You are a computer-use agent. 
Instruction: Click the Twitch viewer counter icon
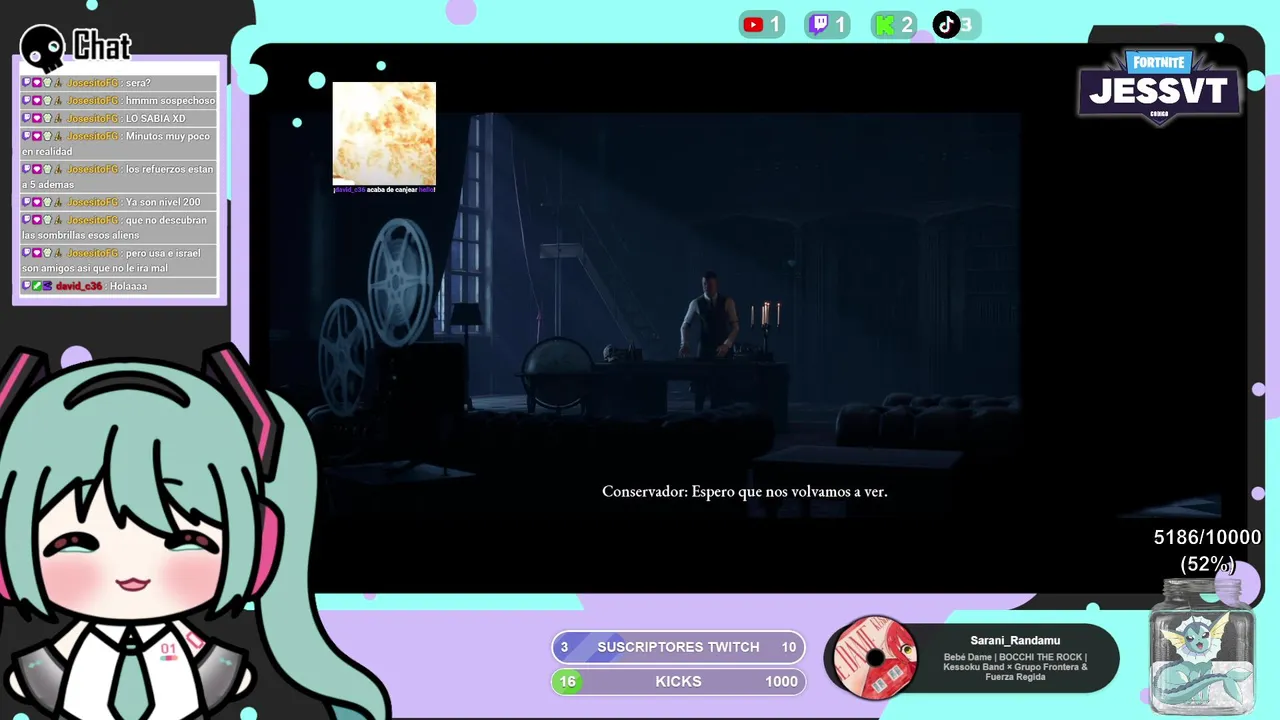click(x=819, y=25)
